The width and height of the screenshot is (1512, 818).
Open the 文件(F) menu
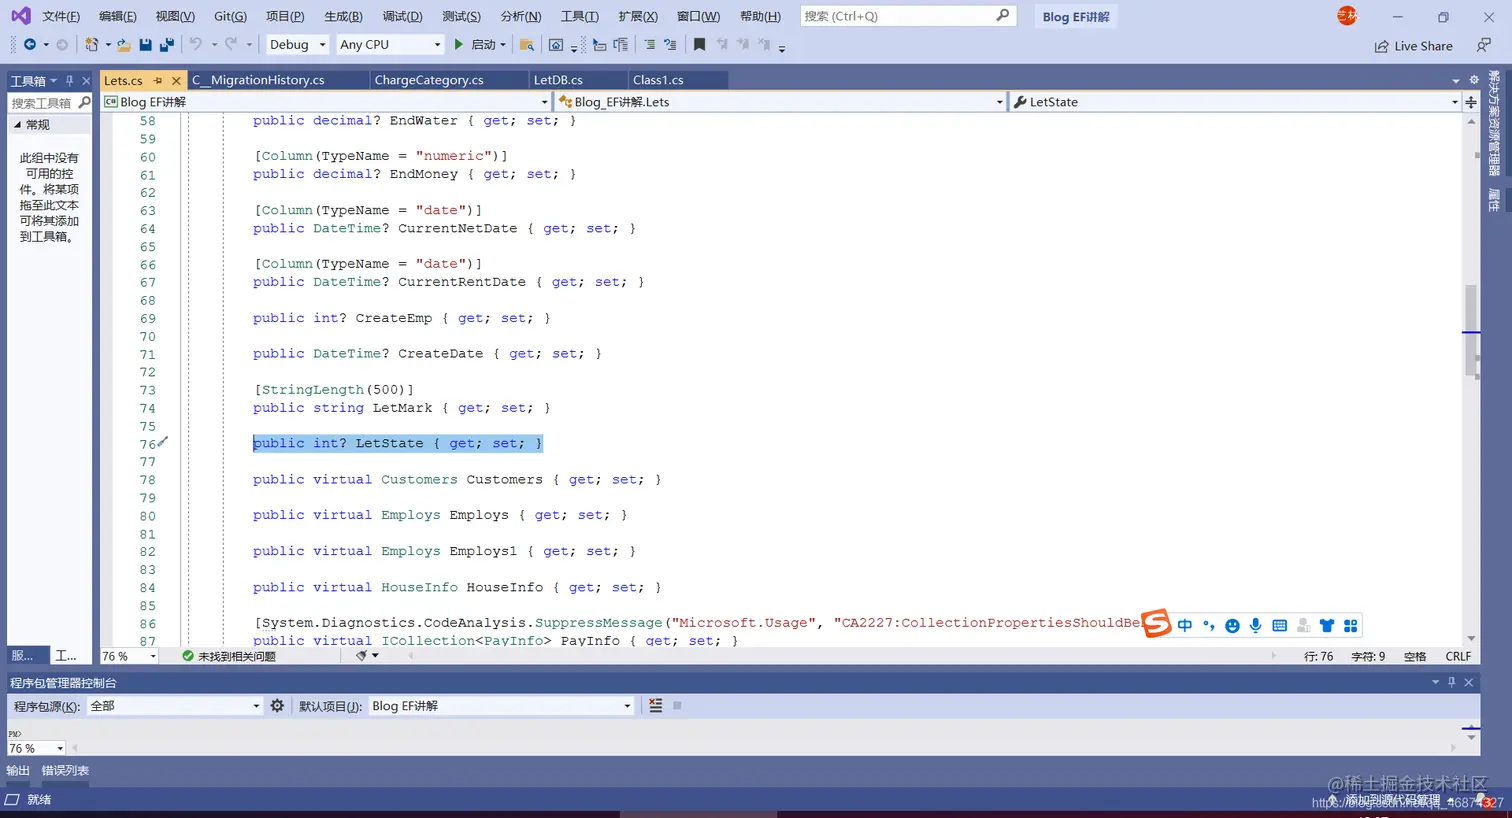[x=61, y=16]
